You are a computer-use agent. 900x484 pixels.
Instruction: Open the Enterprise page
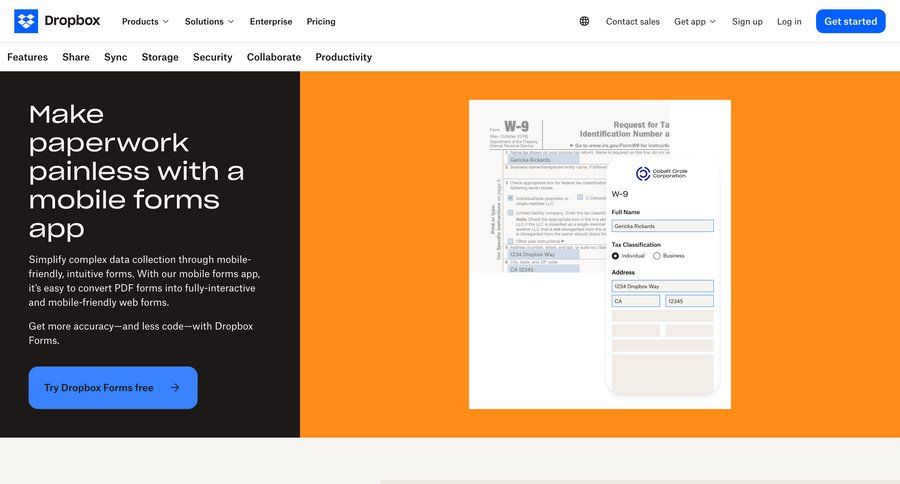click(271, 21)
